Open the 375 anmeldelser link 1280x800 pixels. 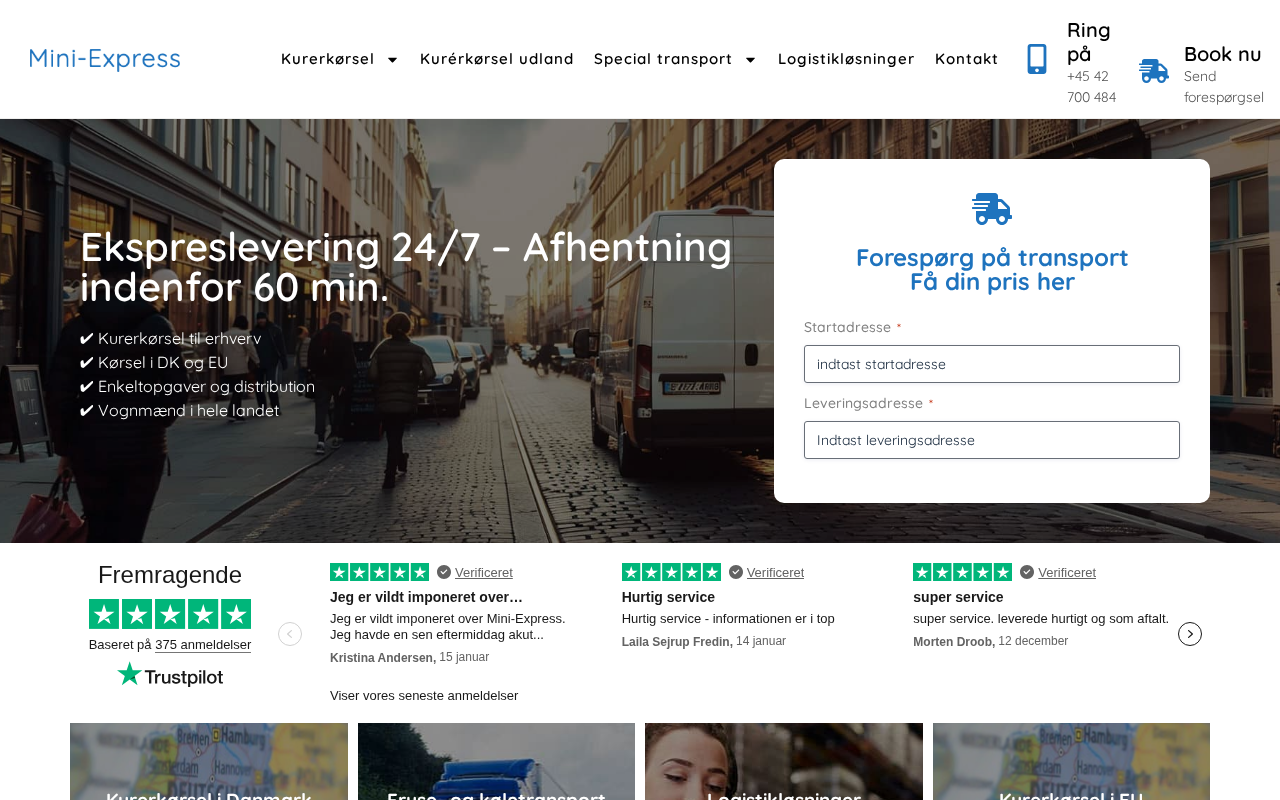(203, 645)
